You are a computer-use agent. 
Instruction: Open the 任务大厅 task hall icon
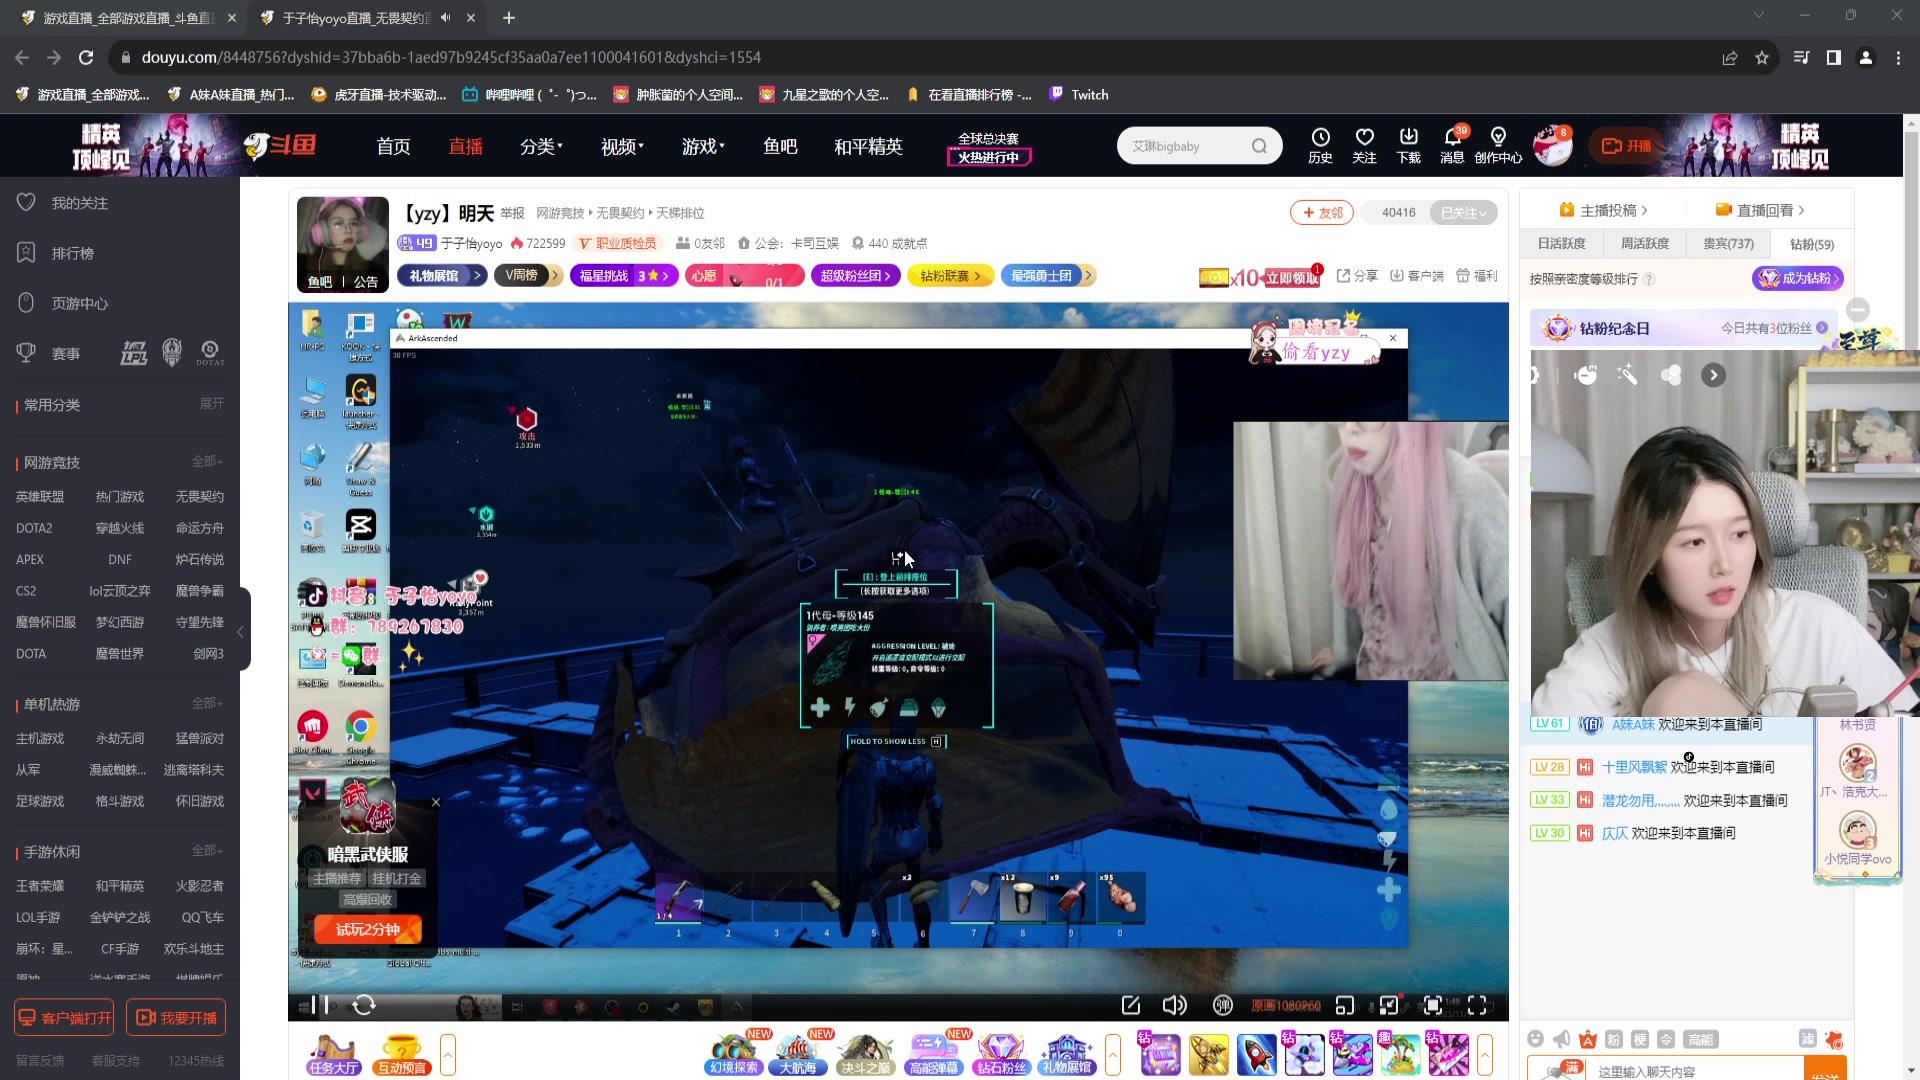pyautogui.click(x=334, y=1055)
